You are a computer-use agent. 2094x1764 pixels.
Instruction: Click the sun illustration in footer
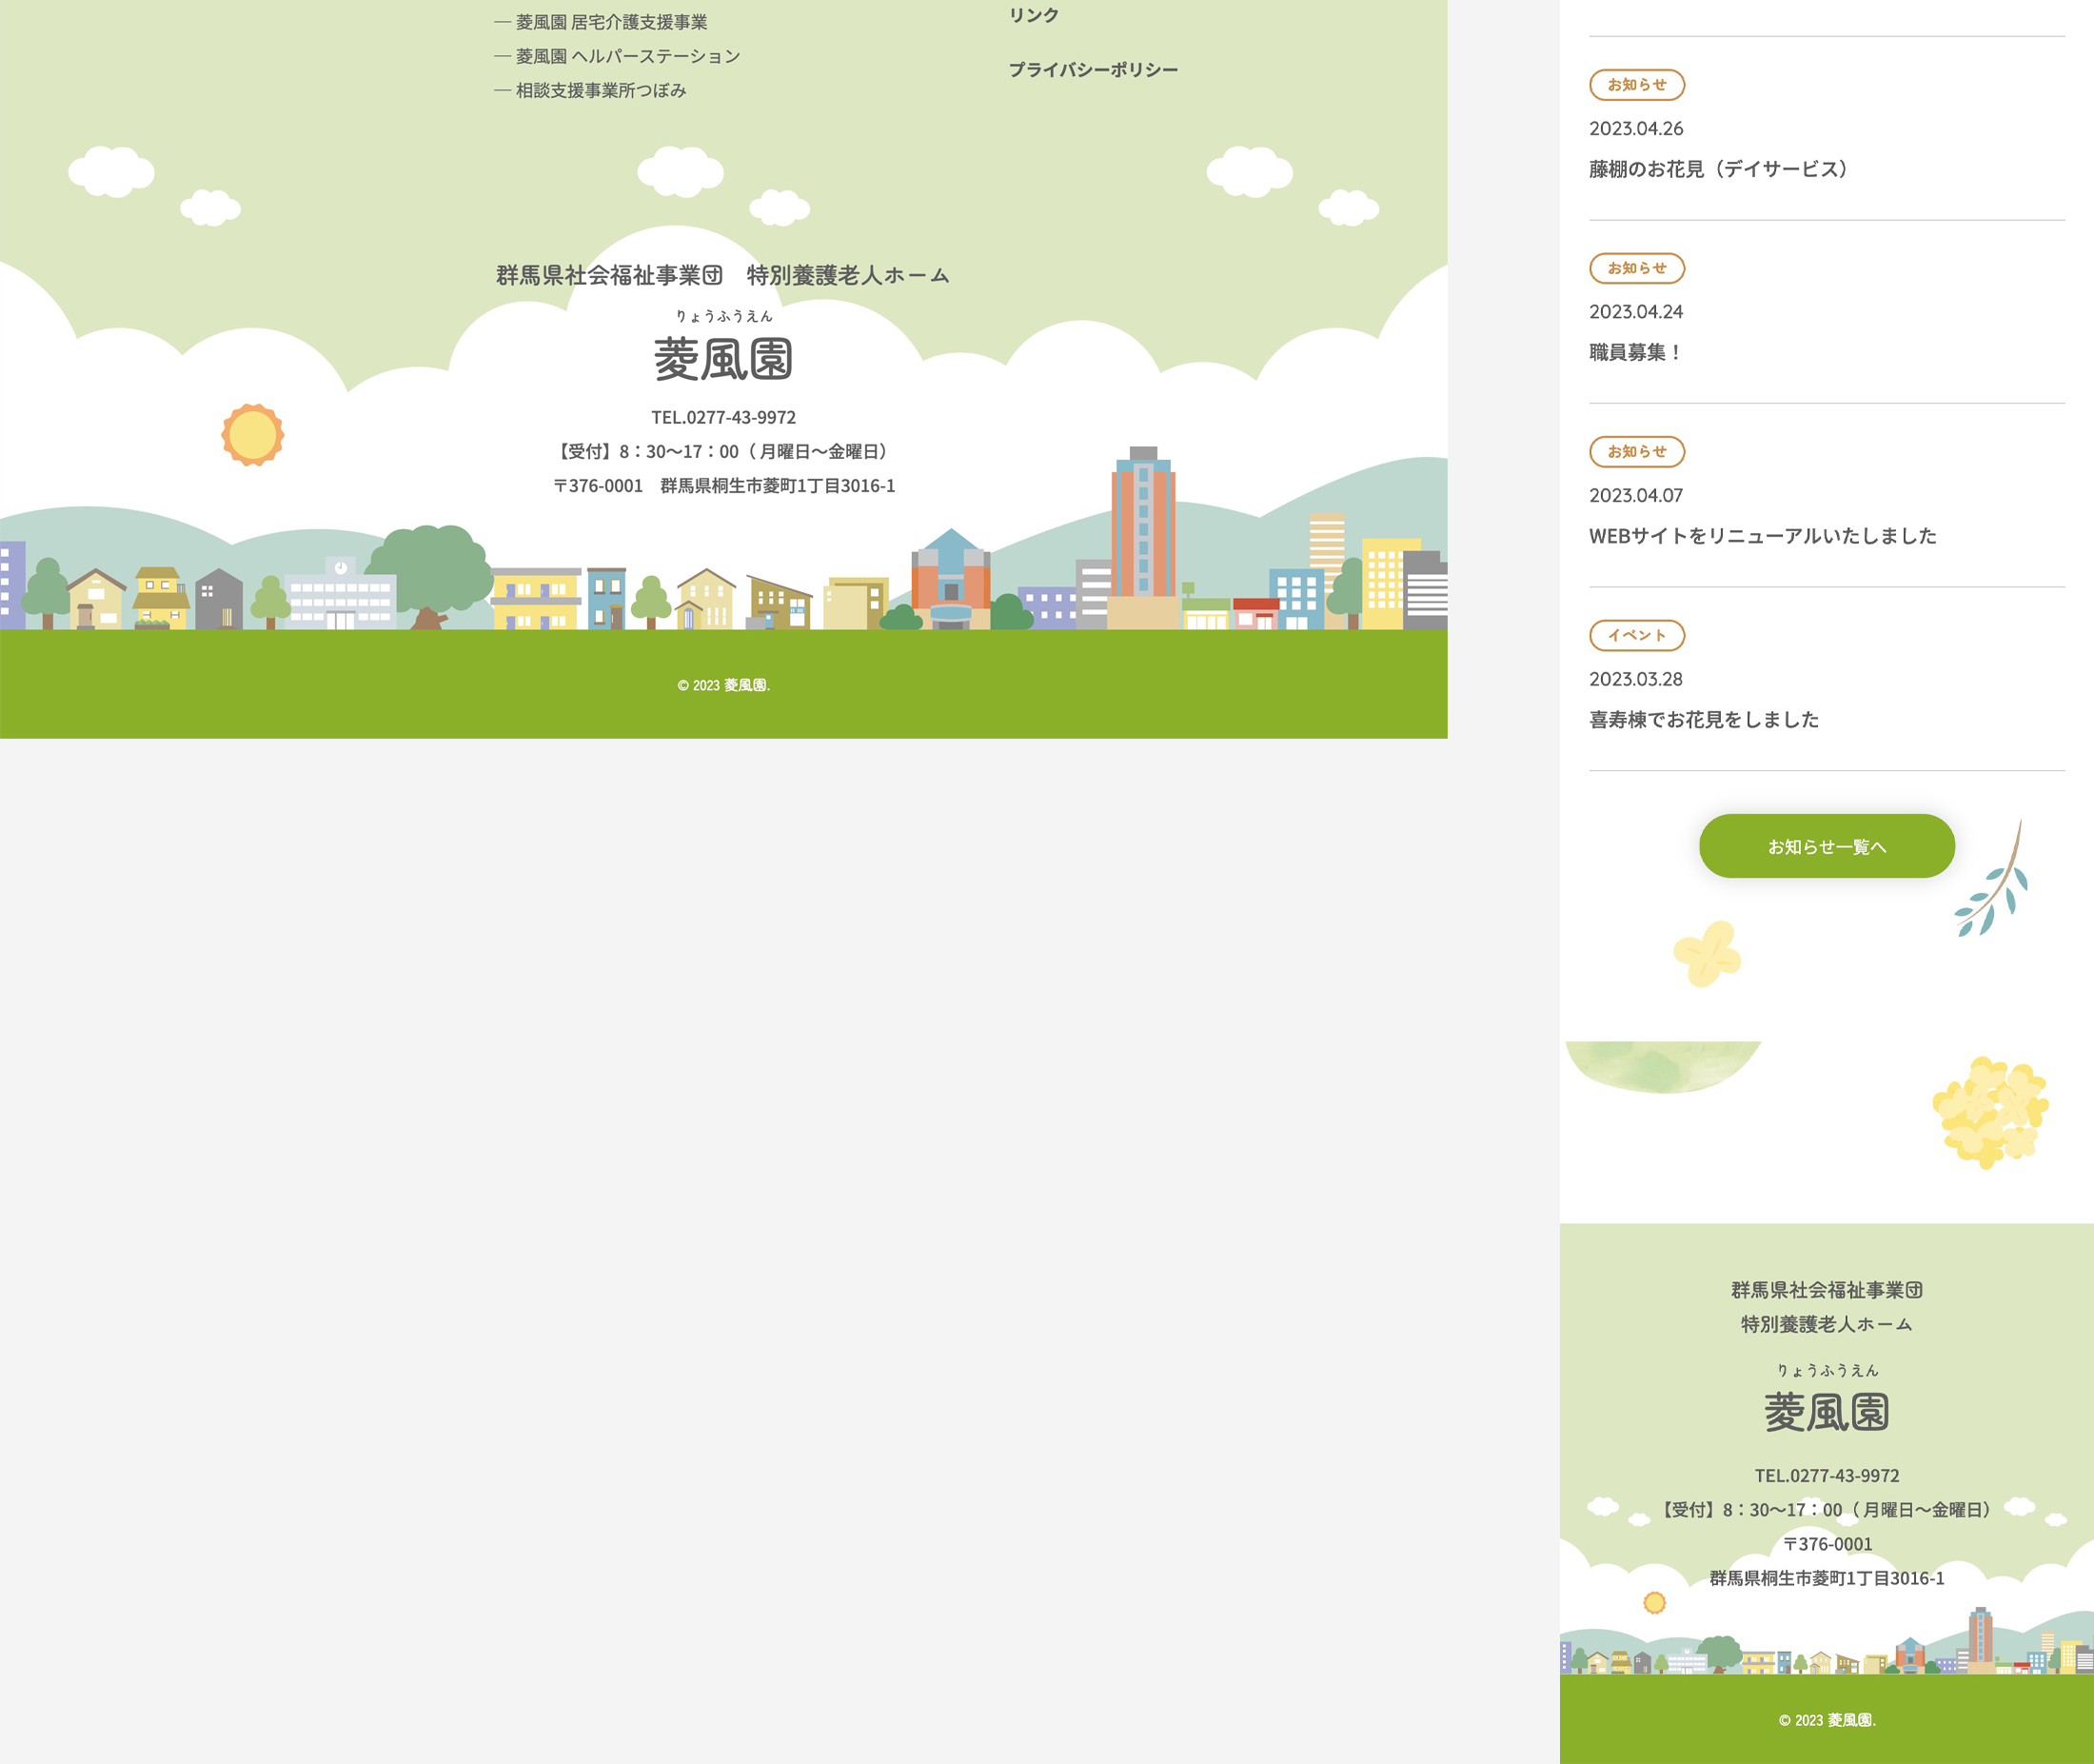coord(252,434)
